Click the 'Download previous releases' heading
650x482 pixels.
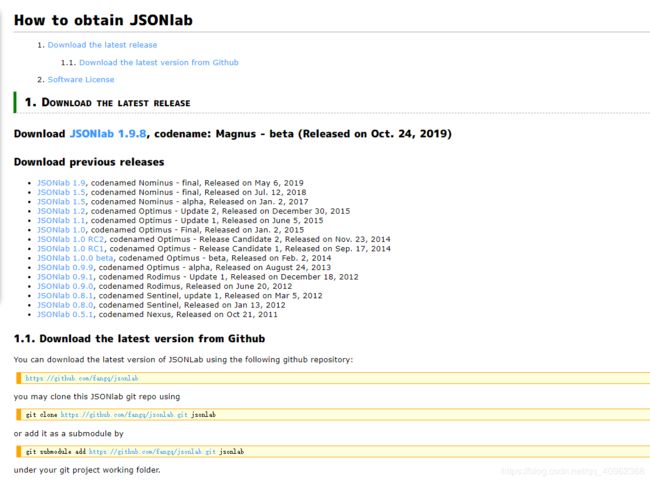coord(89,162)
